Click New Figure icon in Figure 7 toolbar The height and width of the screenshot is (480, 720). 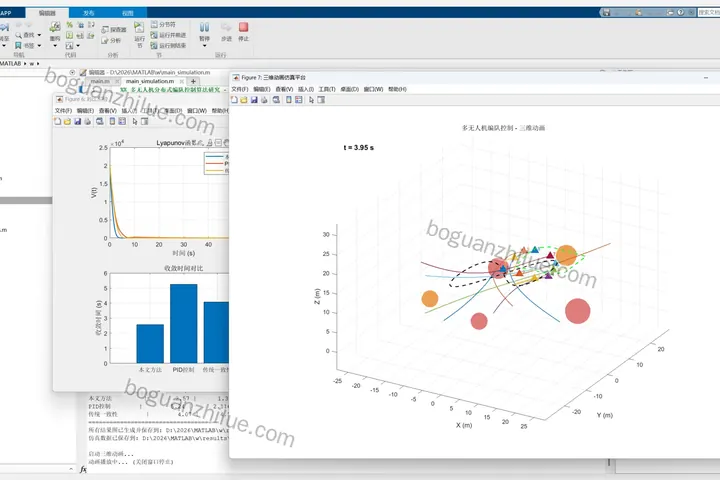(x=234, y=100)
